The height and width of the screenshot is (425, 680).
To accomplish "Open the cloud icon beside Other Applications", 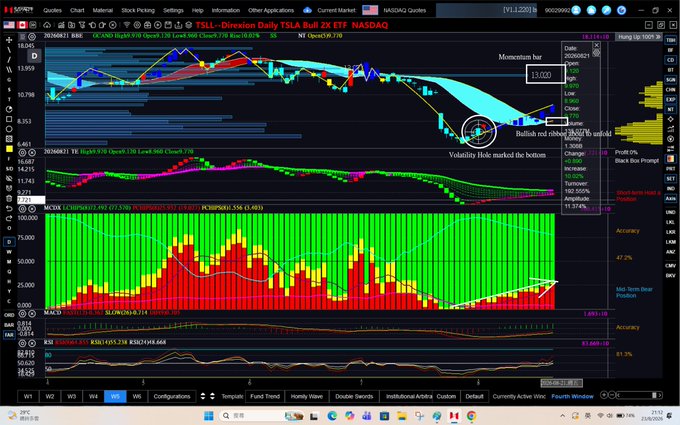I will click(307, 10).
